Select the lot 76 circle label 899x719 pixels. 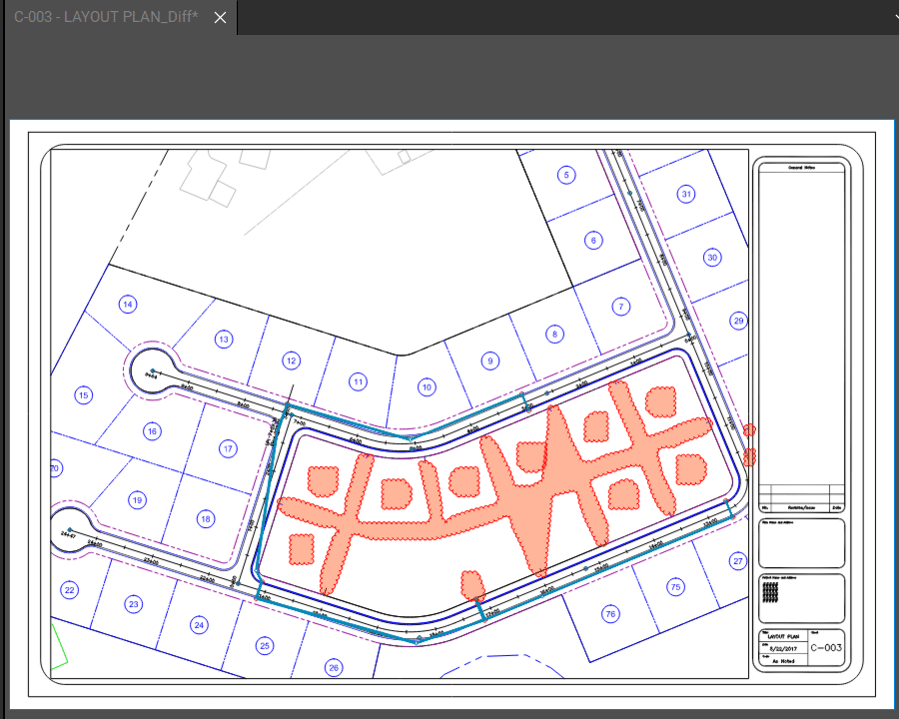point(611,614)
